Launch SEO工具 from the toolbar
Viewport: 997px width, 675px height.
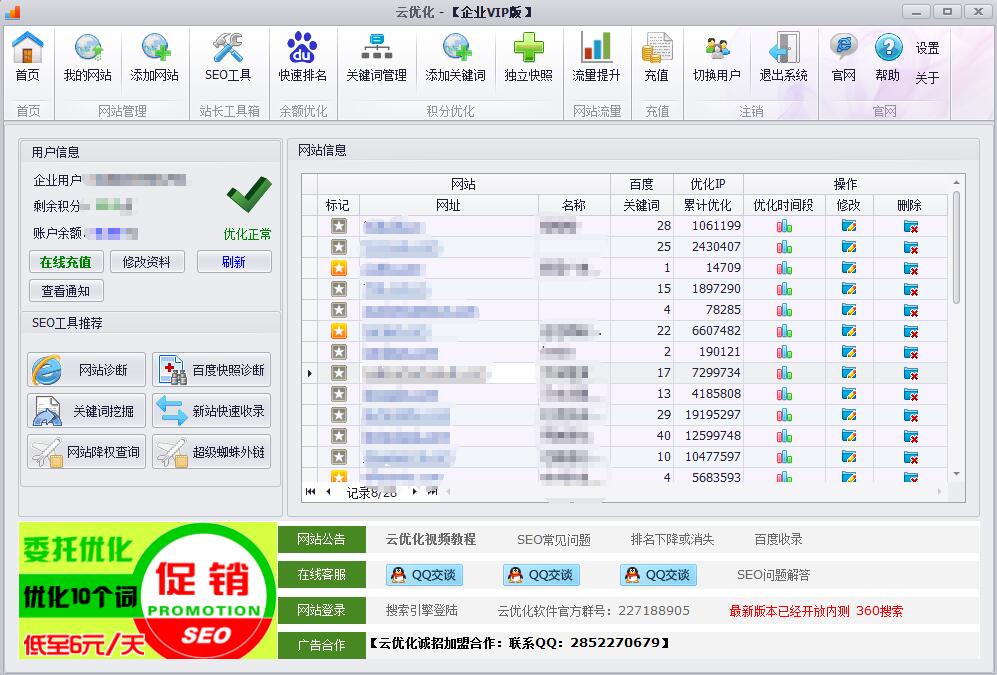(228, 56)
